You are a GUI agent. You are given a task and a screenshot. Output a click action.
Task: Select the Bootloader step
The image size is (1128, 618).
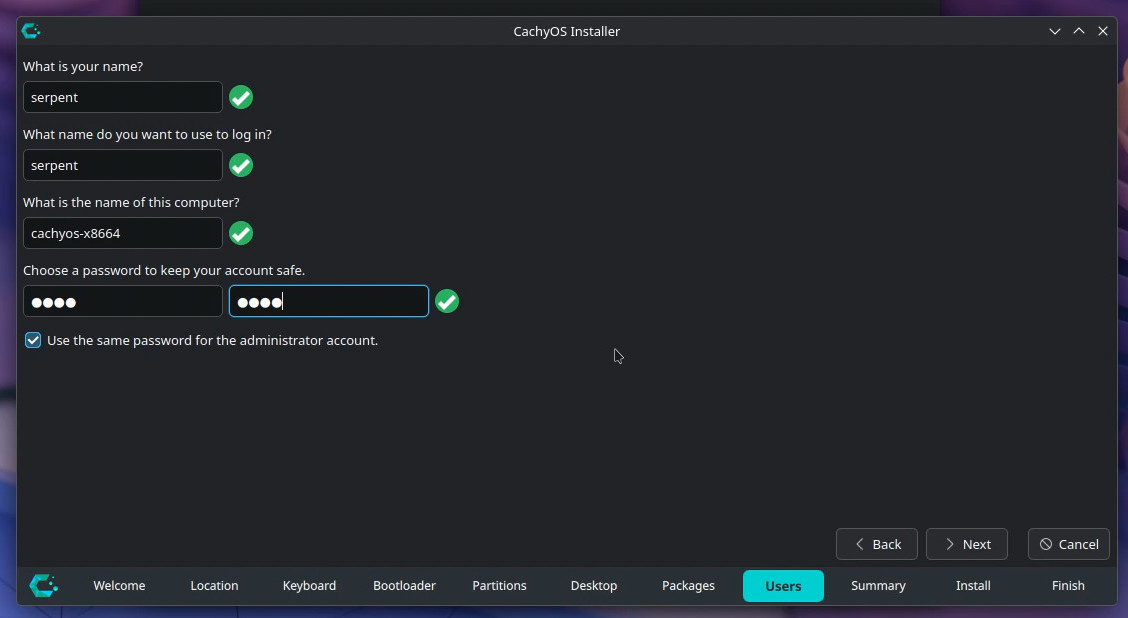(404, 586)
